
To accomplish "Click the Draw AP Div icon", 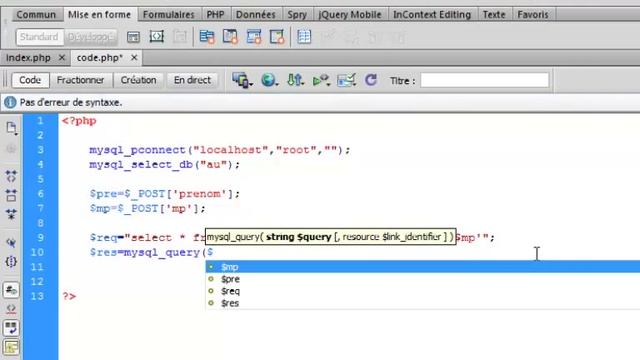I will point(157,37).
